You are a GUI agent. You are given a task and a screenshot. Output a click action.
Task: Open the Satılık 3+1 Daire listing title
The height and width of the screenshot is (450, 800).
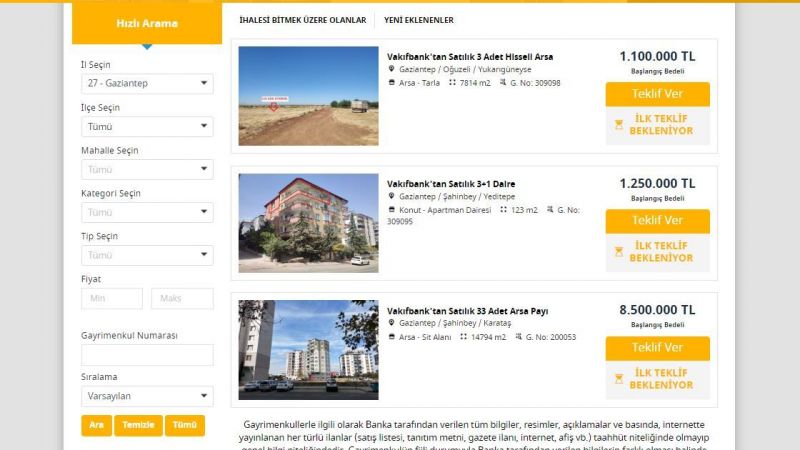(x=451, y=184)
